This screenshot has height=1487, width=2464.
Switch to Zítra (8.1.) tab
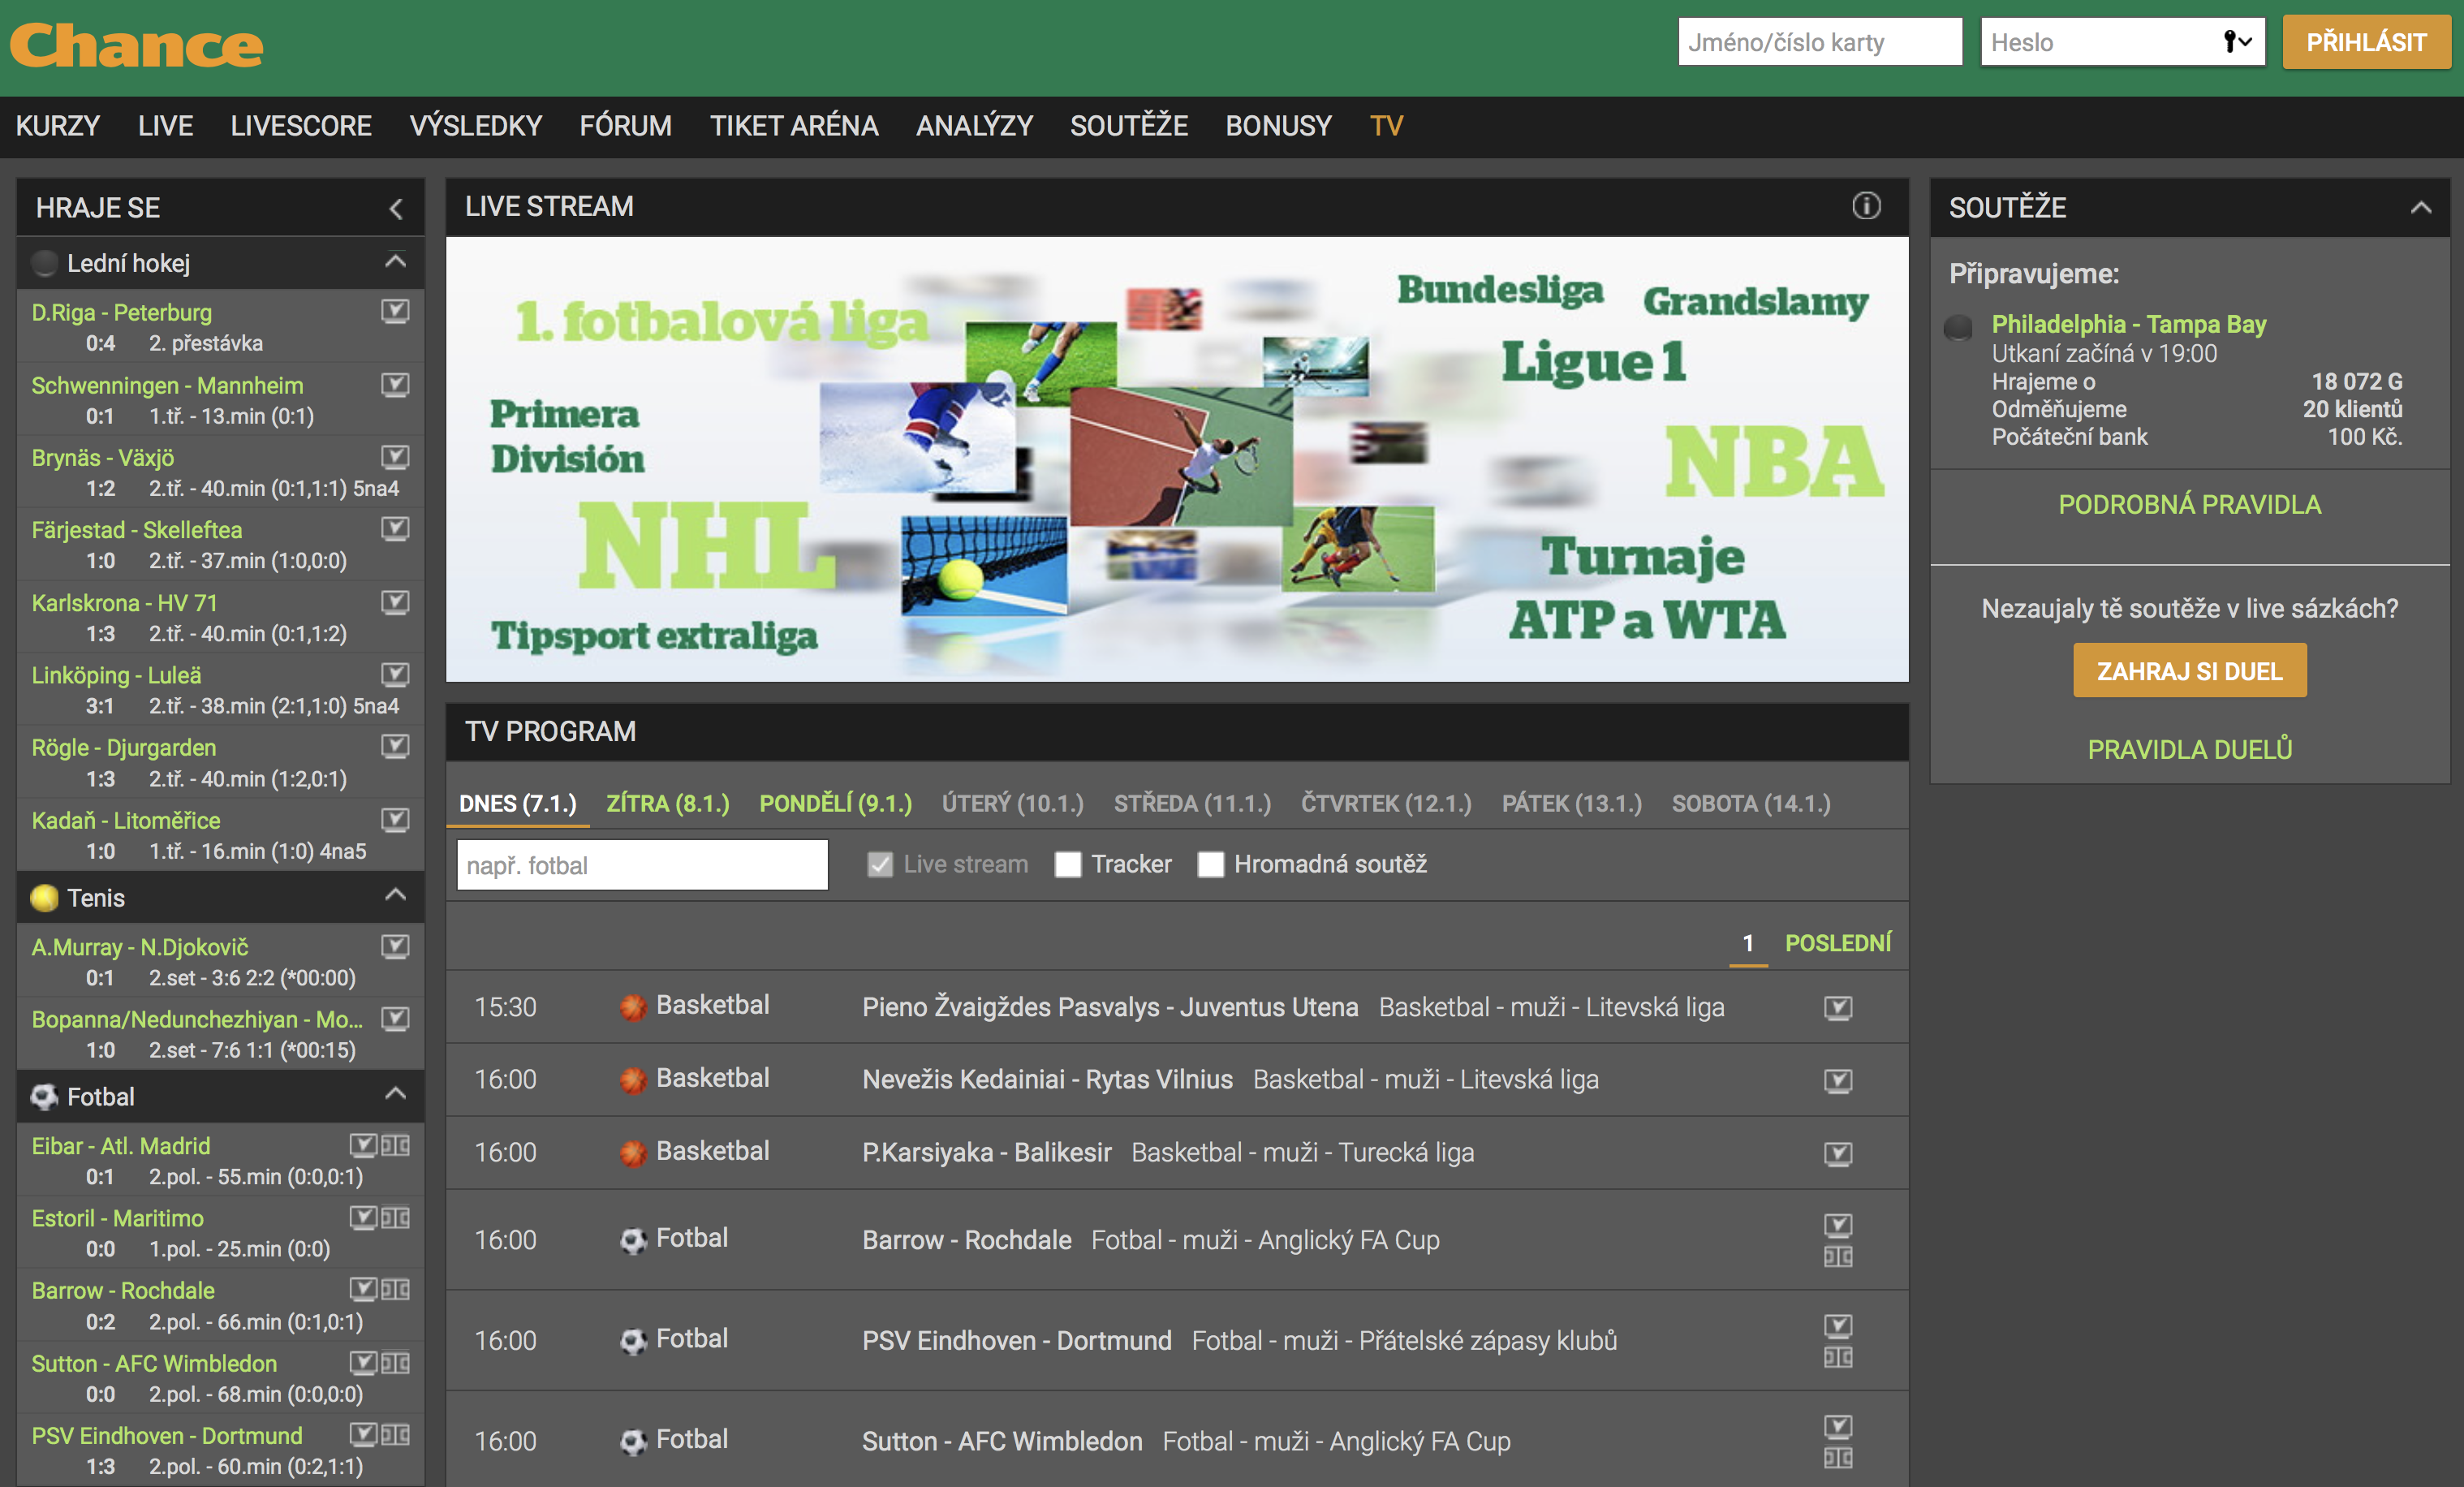(x=667, y=803)
